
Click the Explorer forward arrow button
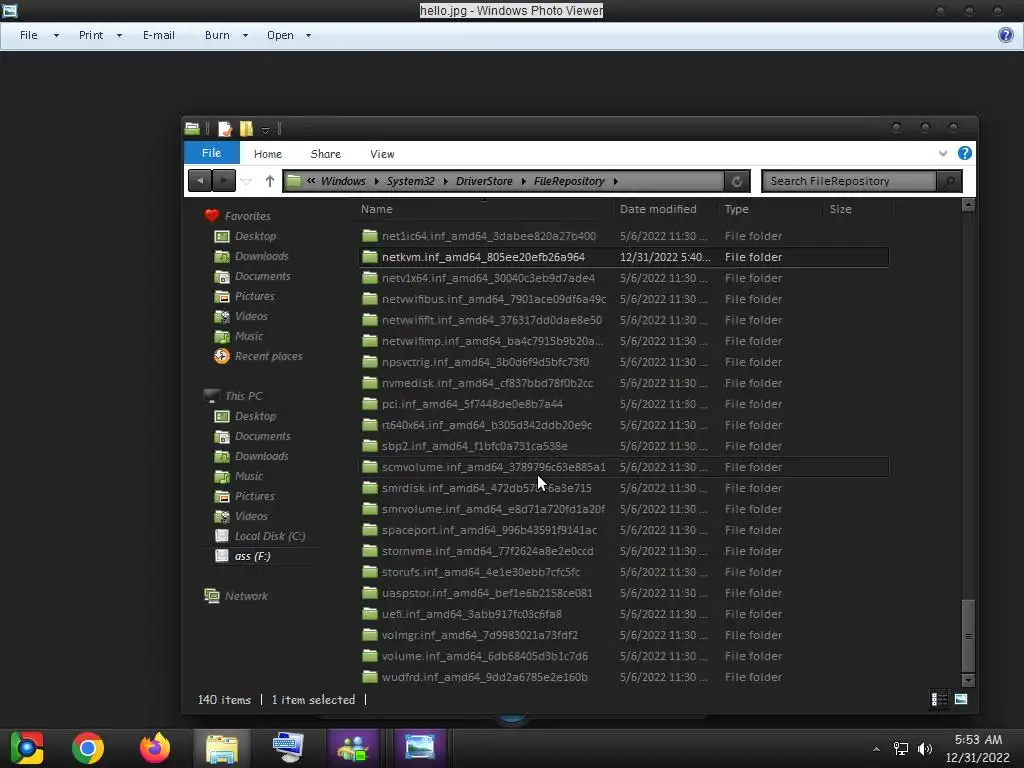click(223, 181)
